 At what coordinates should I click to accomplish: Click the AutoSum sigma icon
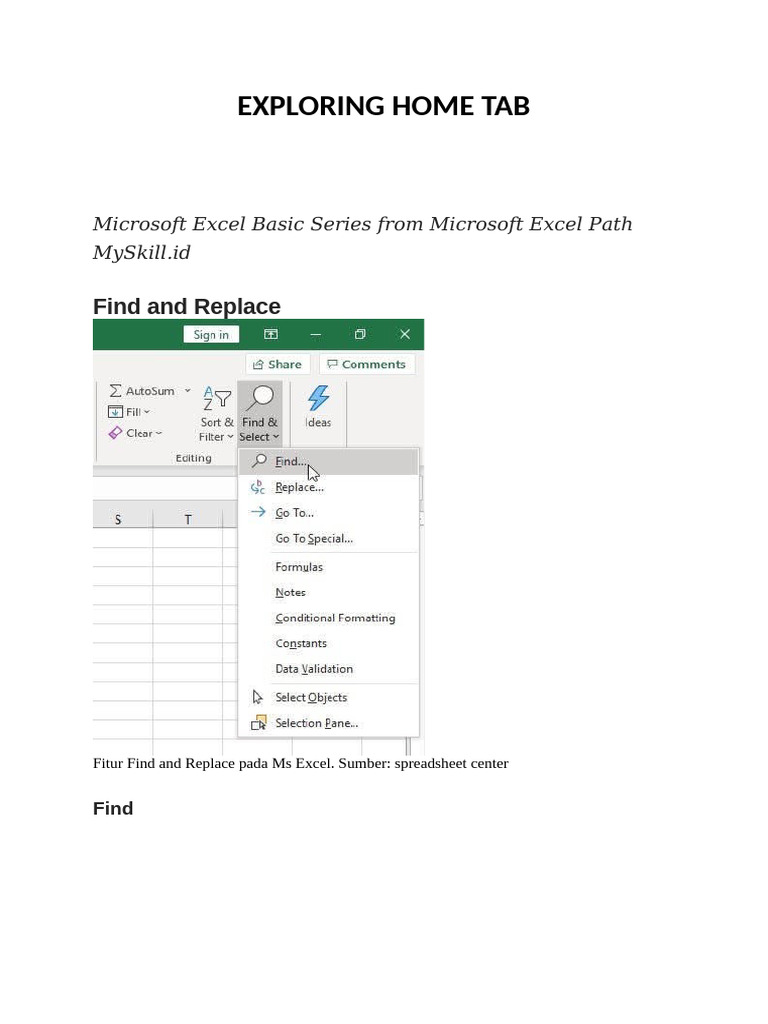(116, 391)
